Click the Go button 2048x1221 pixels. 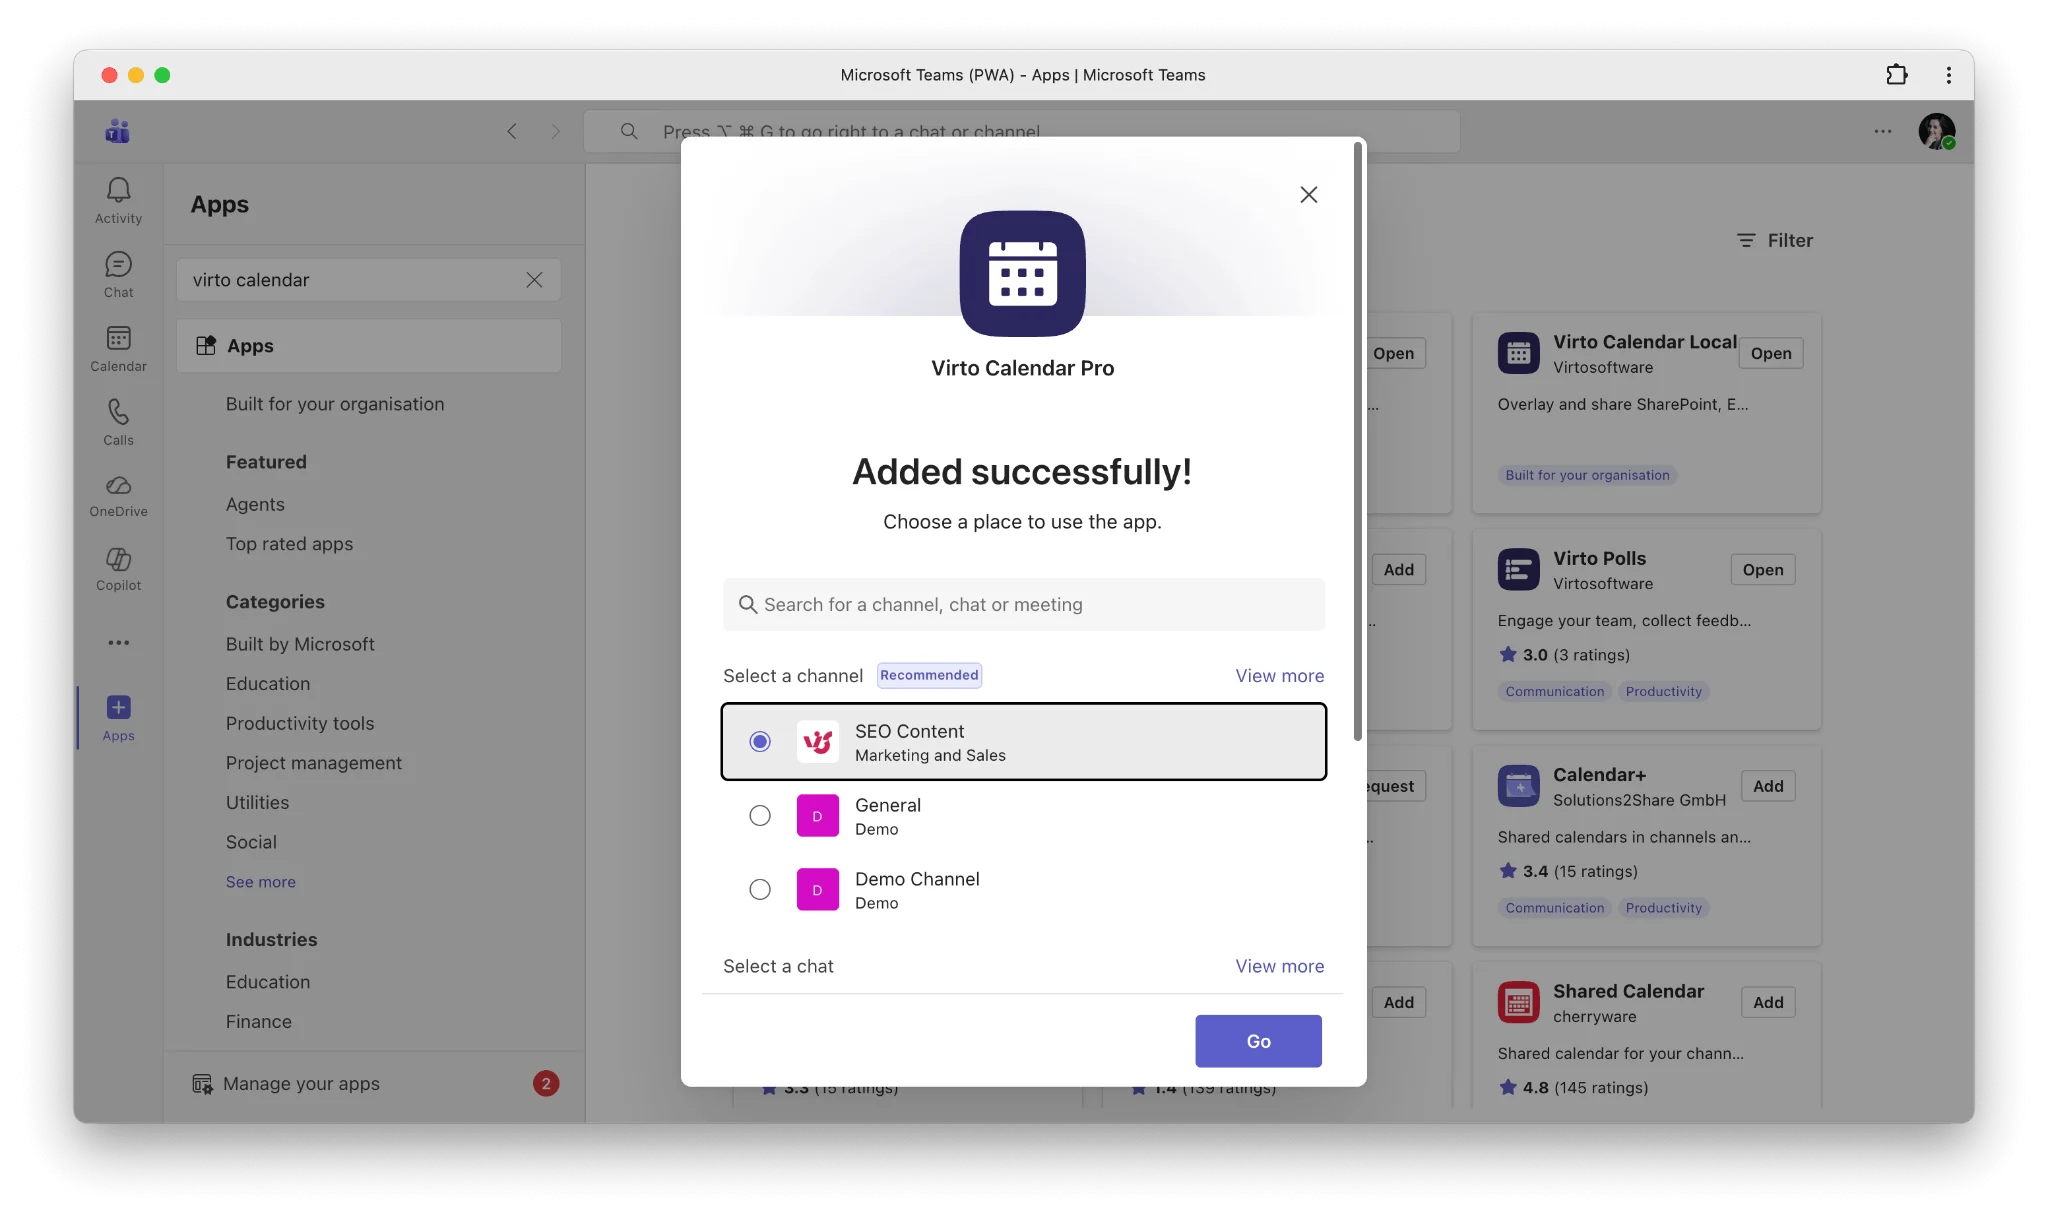tap(1258, 1041)
